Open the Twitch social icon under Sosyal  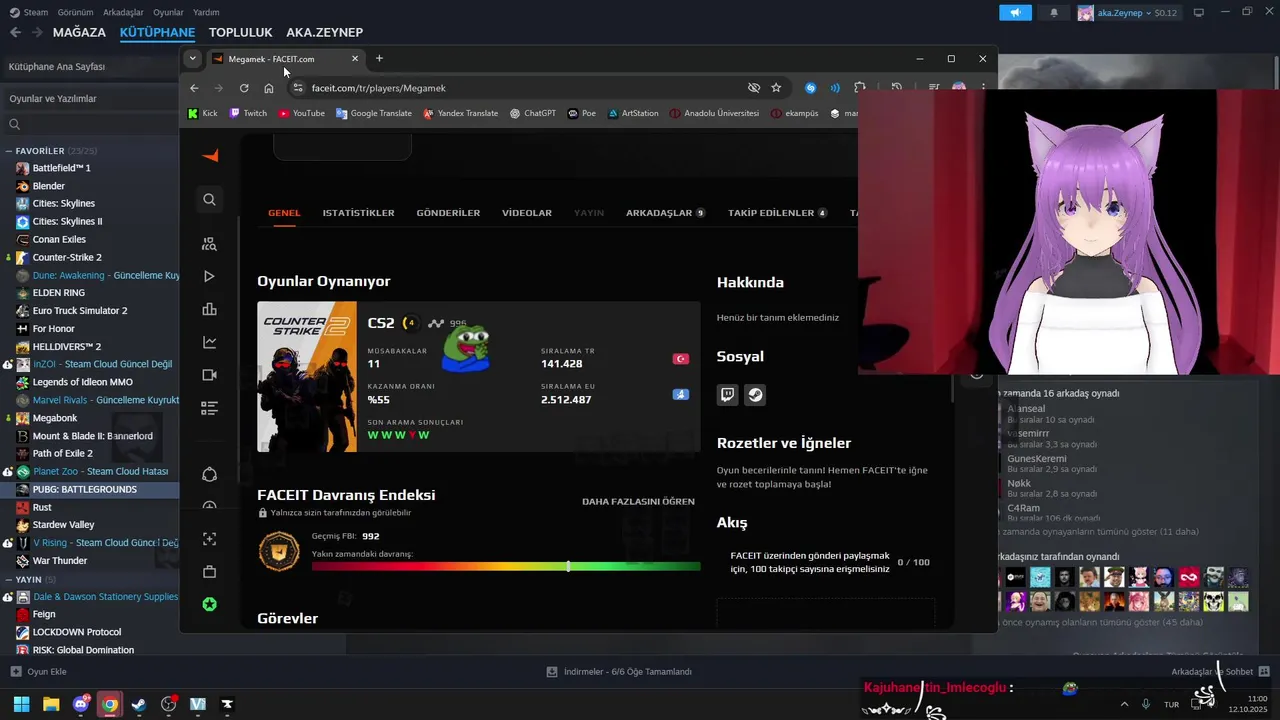click(727, 395)
